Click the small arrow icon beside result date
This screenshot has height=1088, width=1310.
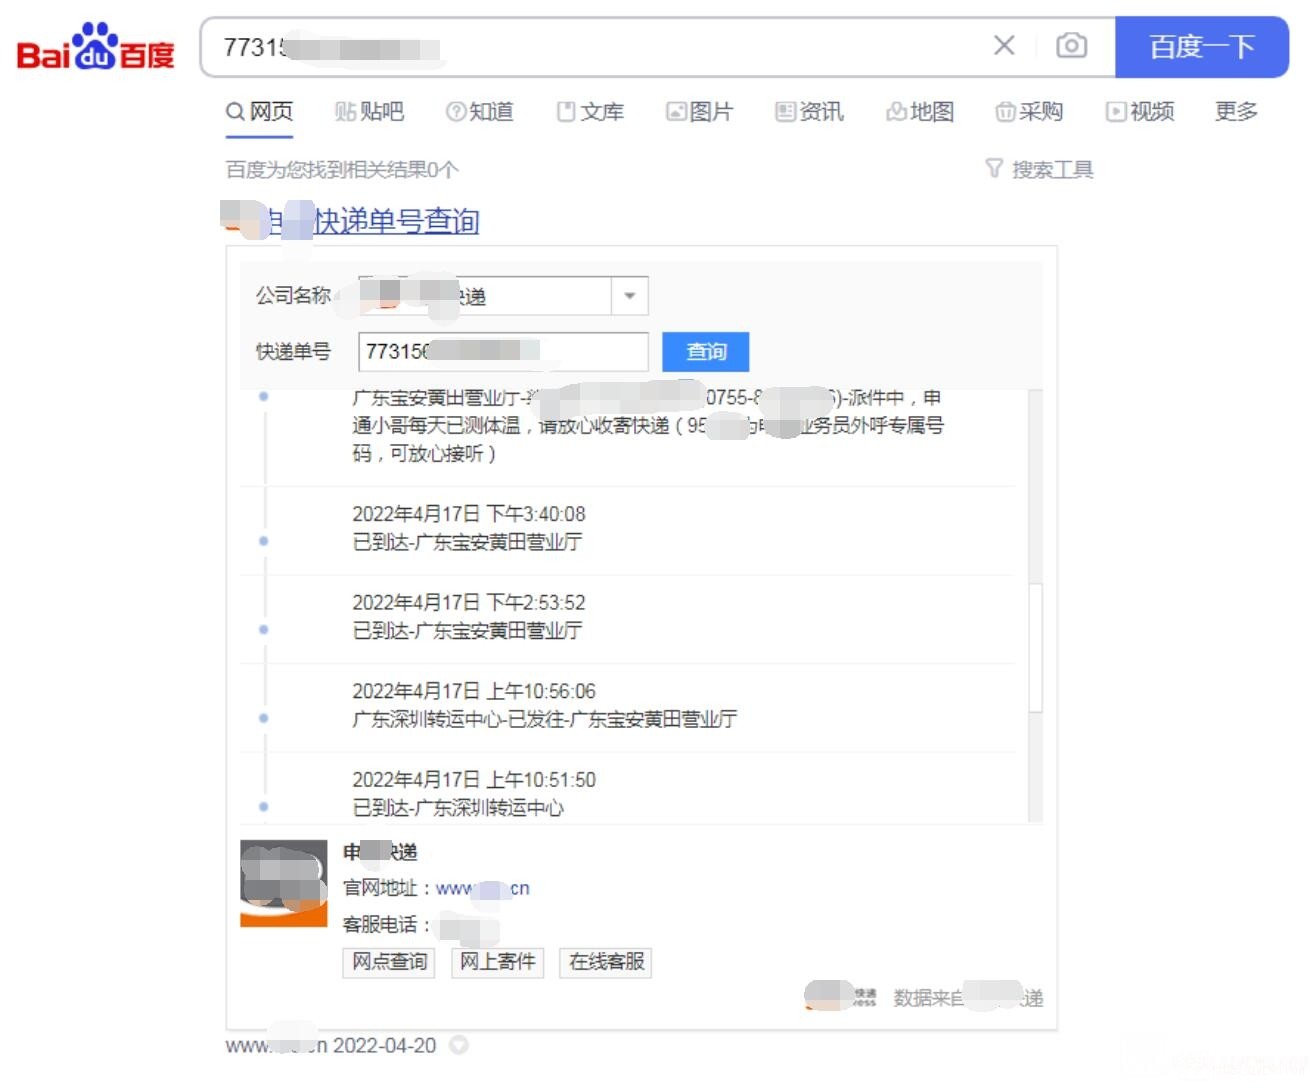[x=459, y=1045]
